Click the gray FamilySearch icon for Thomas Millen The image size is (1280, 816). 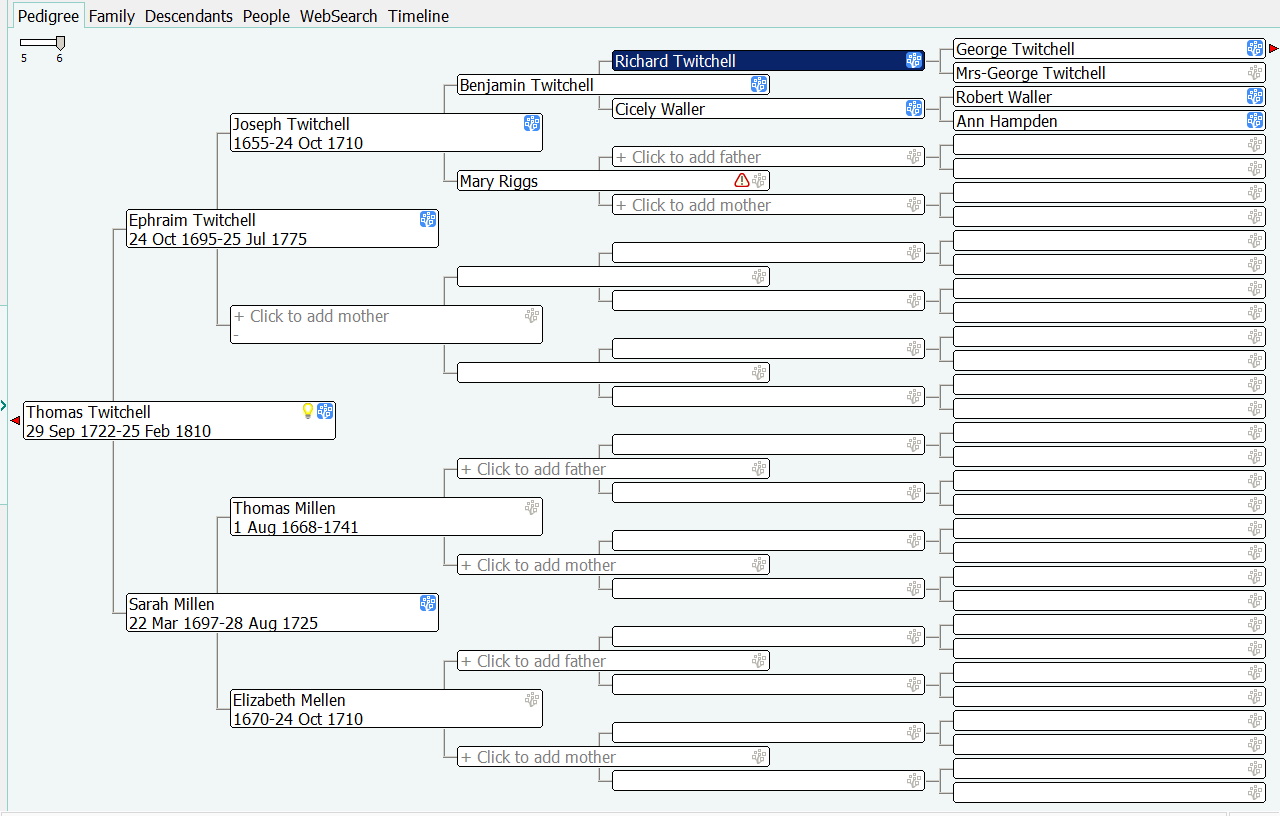click(x=532, y=507)
